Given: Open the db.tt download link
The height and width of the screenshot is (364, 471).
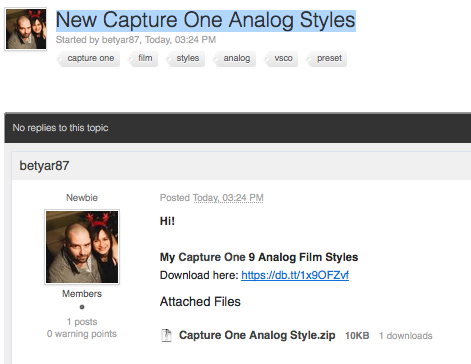Looking at the screenshot, I should point(295,275).
